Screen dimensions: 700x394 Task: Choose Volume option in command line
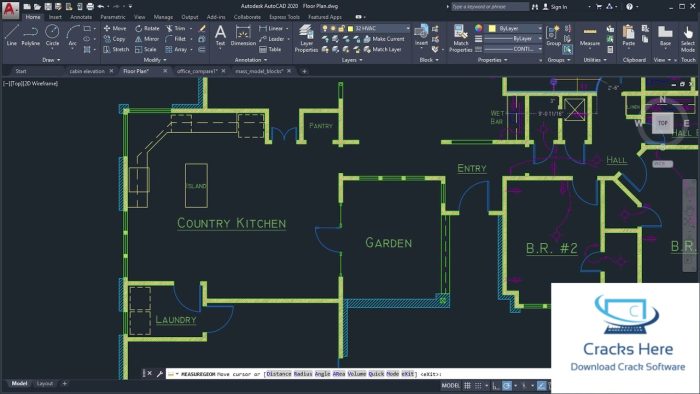click(x=357, y=374)
